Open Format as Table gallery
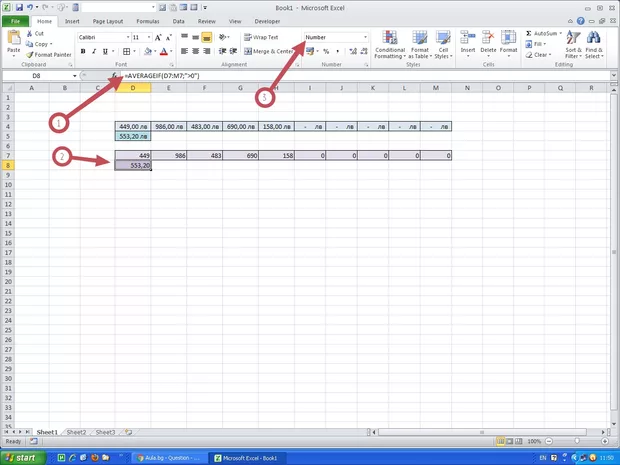Image resolution: width=620 pixels, height=465 pixels. coord(420,45)
